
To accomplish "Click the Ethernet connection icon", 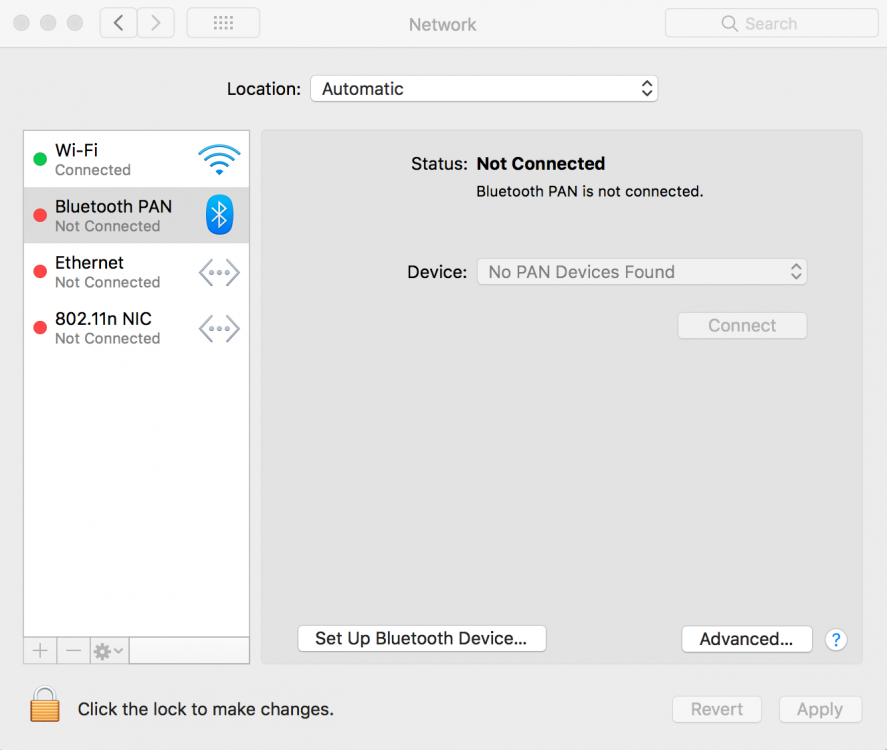I will (x=219, y=272).
